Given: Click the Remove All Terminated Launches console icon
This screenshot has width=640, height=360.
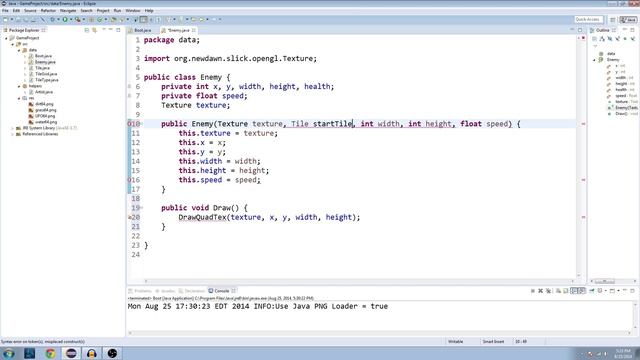Looking at the screenshot, I should tap(549, 291).
